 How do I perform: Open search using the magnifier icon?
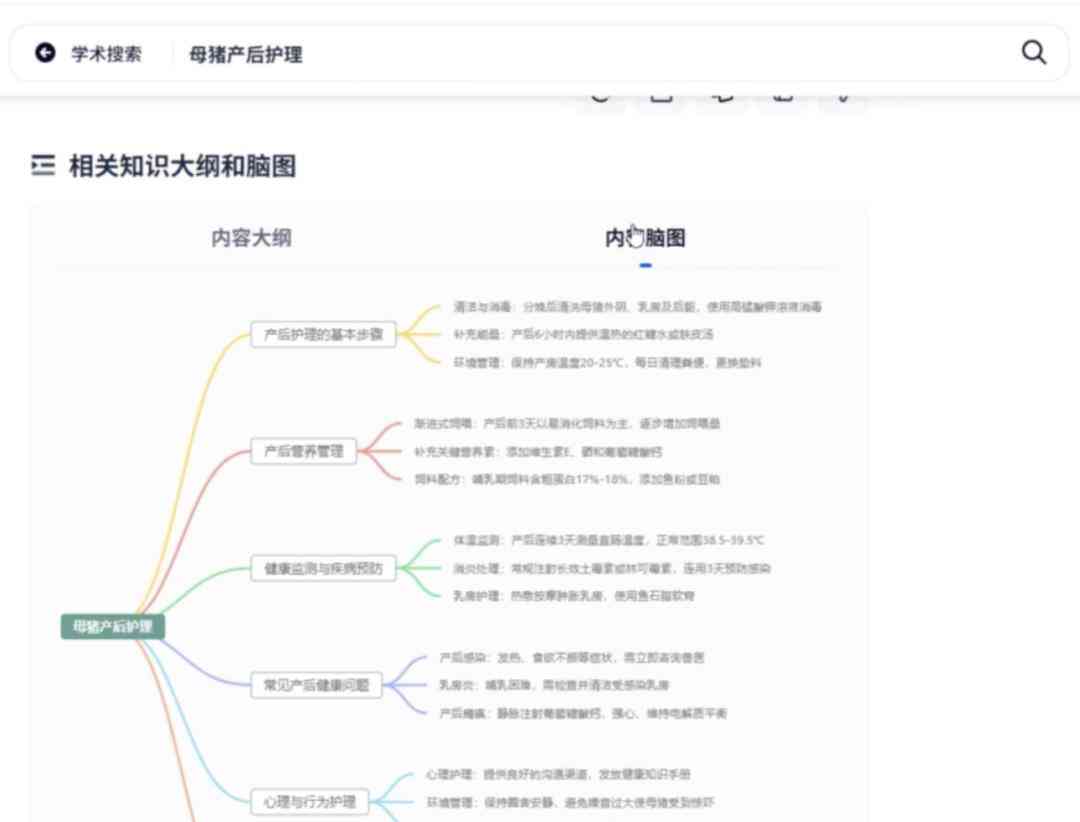[x=1033, y=54]
